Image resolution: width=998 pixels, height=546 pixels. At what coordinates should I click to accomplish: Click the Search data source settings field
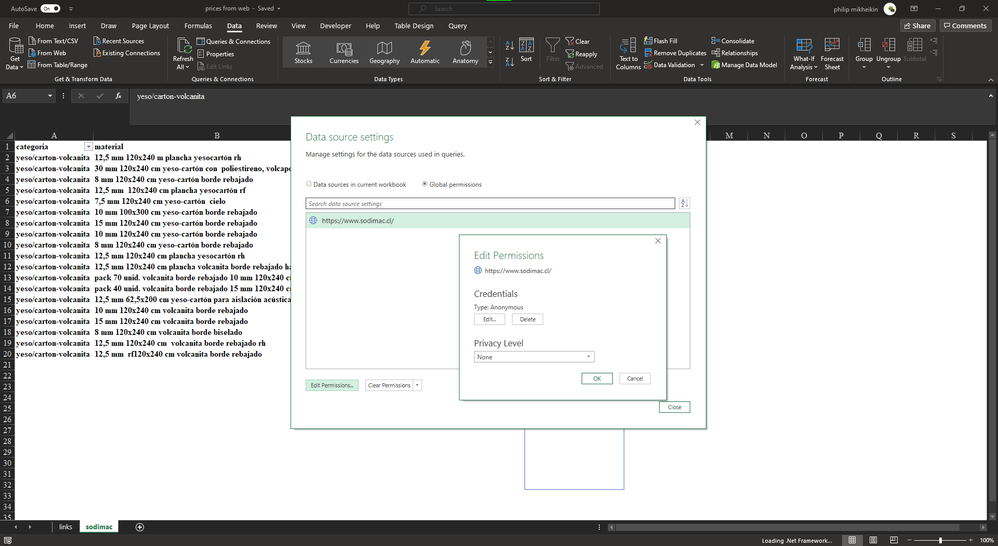tap(490, 204)
